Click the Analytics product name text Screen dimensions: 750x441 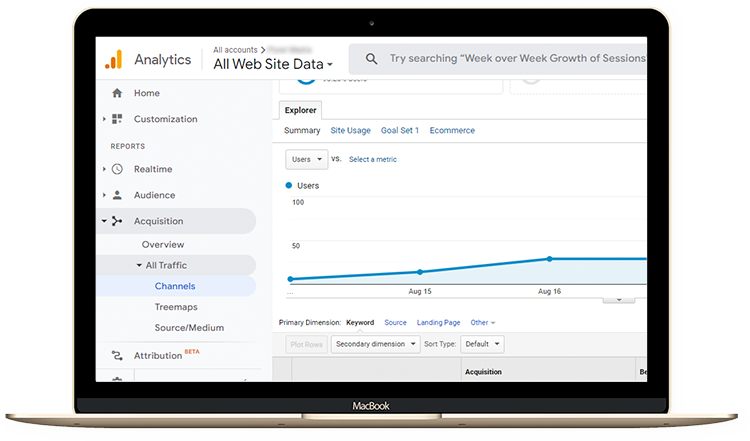pos(163,59)
